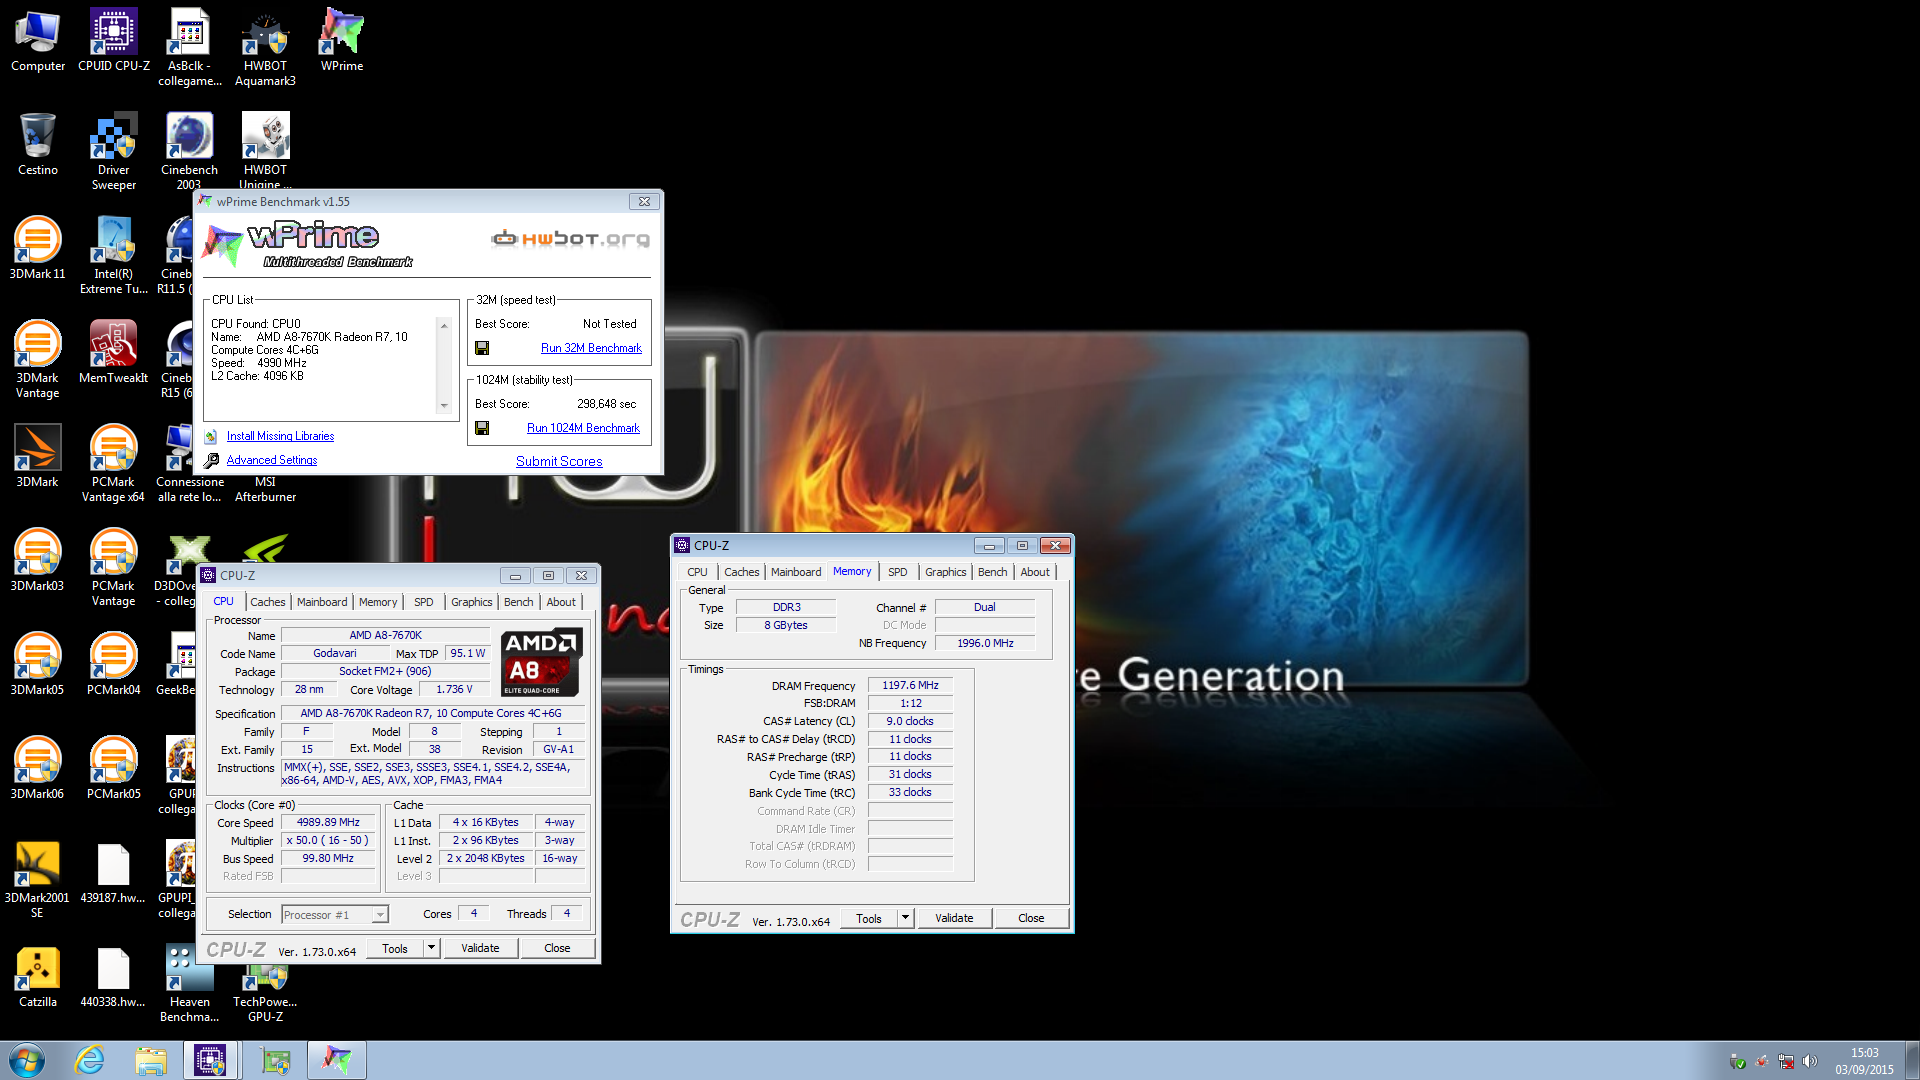
Task: Expand the Tools dropdown arrow in right CPU-Z
Action: tap(905, 918)
